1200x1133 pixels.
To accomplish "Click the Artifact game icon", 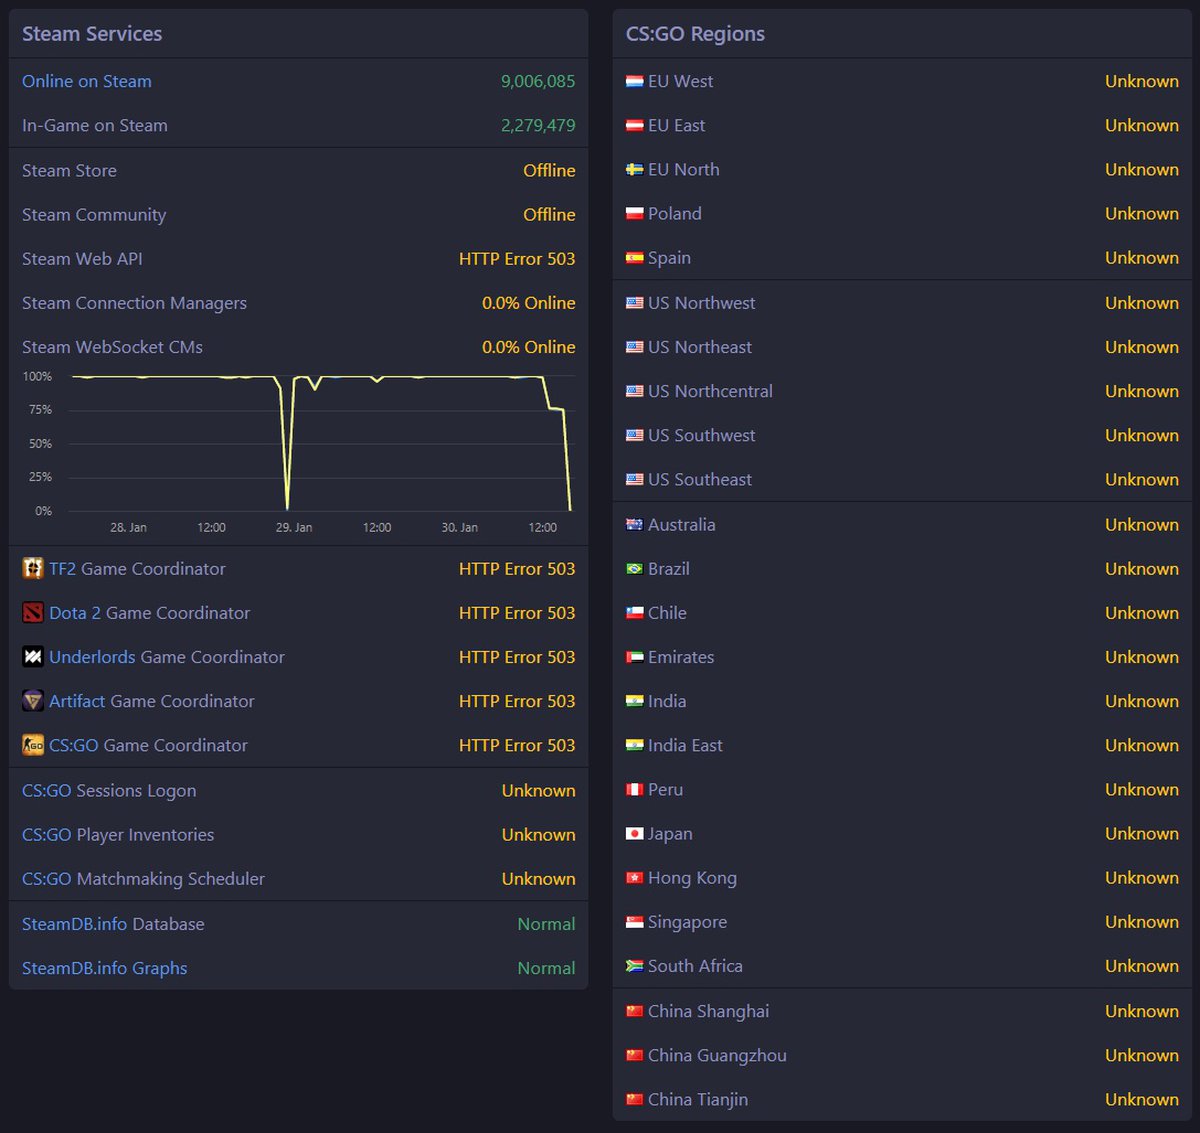I will coord(33,701).
